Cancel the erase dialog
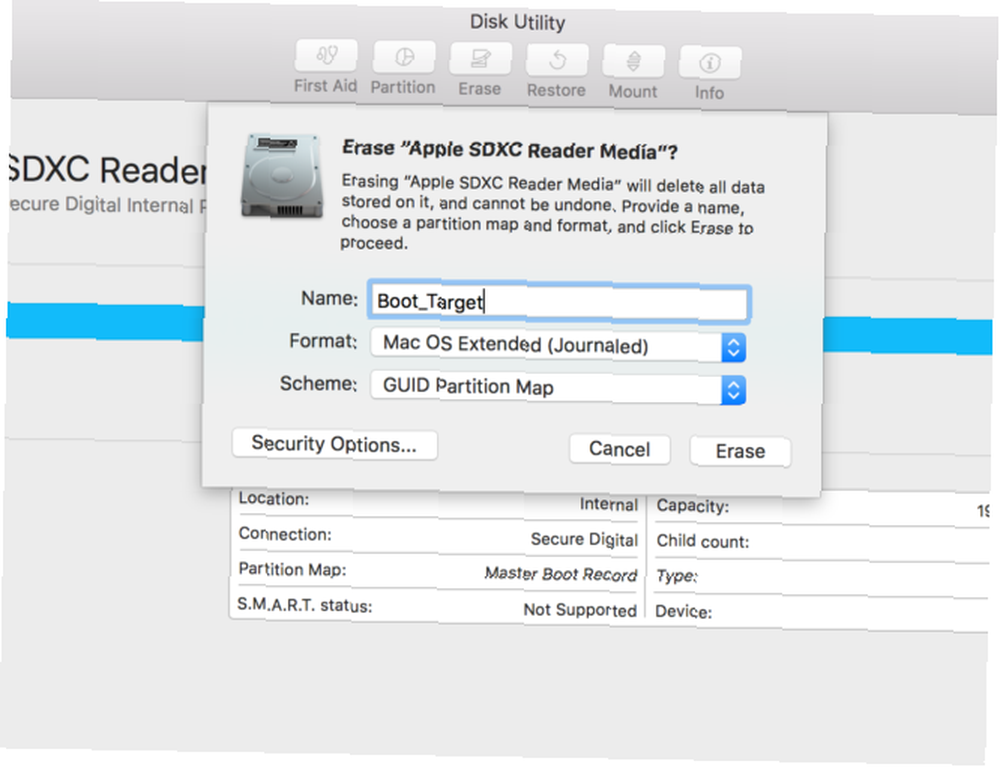The width and height of the screenshot is (1000, 767). 619,449
